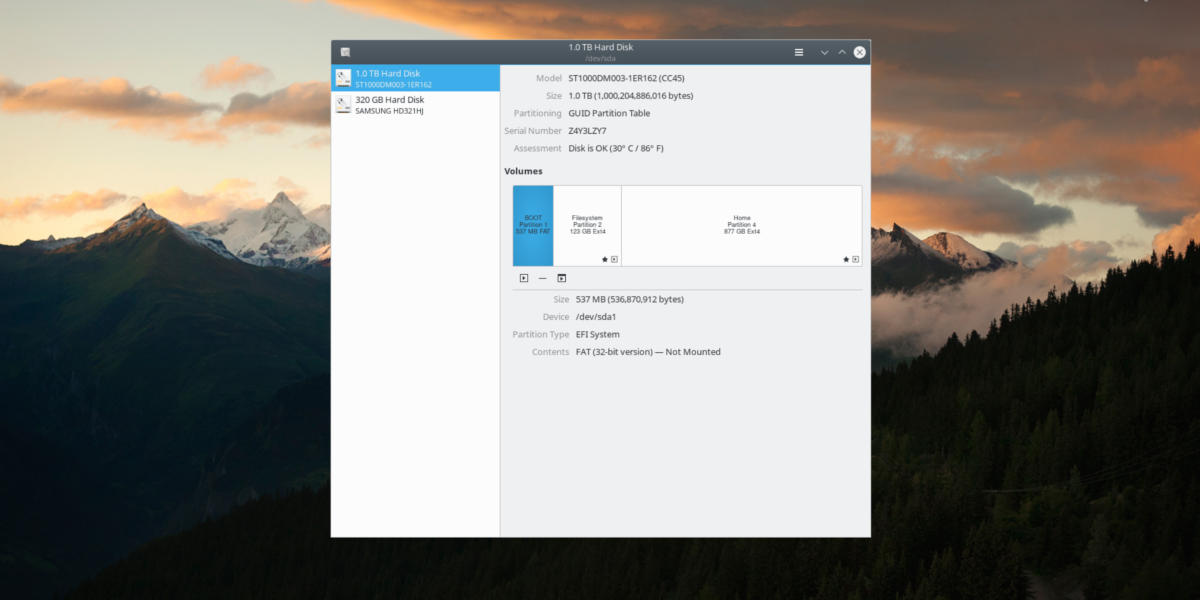This screenshot has height=600, width=1200.
Task: Select the 1.0 TB Hard Disk entry
Action: click(415, 78)
